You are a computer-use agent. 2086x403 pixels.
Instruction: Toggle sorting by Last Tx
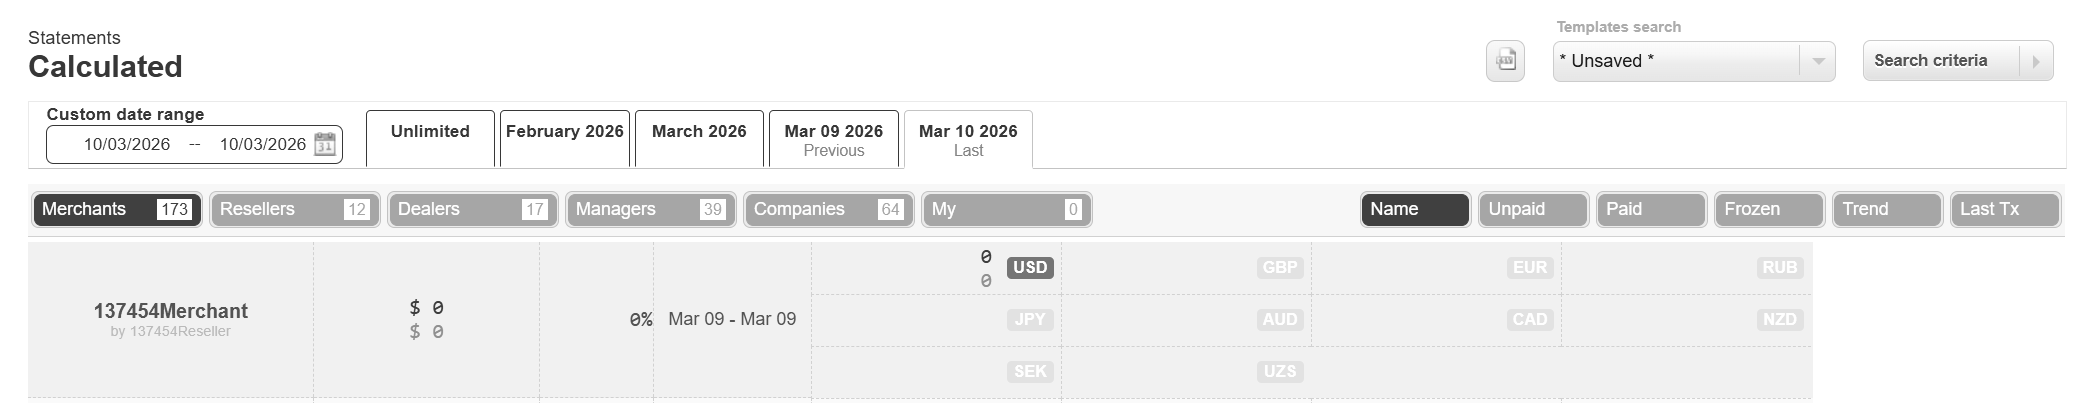(2005, 209)
